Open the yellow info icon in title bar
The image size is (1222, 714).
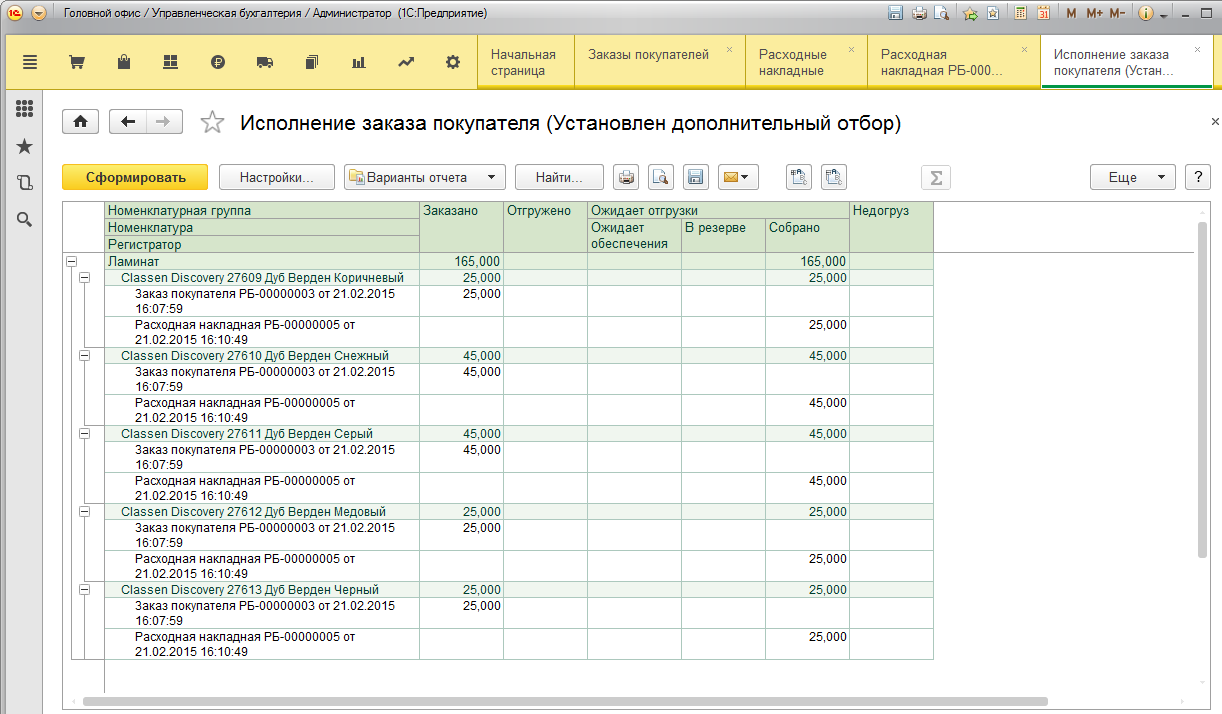pyautogui.click(x=1146, y=13)
